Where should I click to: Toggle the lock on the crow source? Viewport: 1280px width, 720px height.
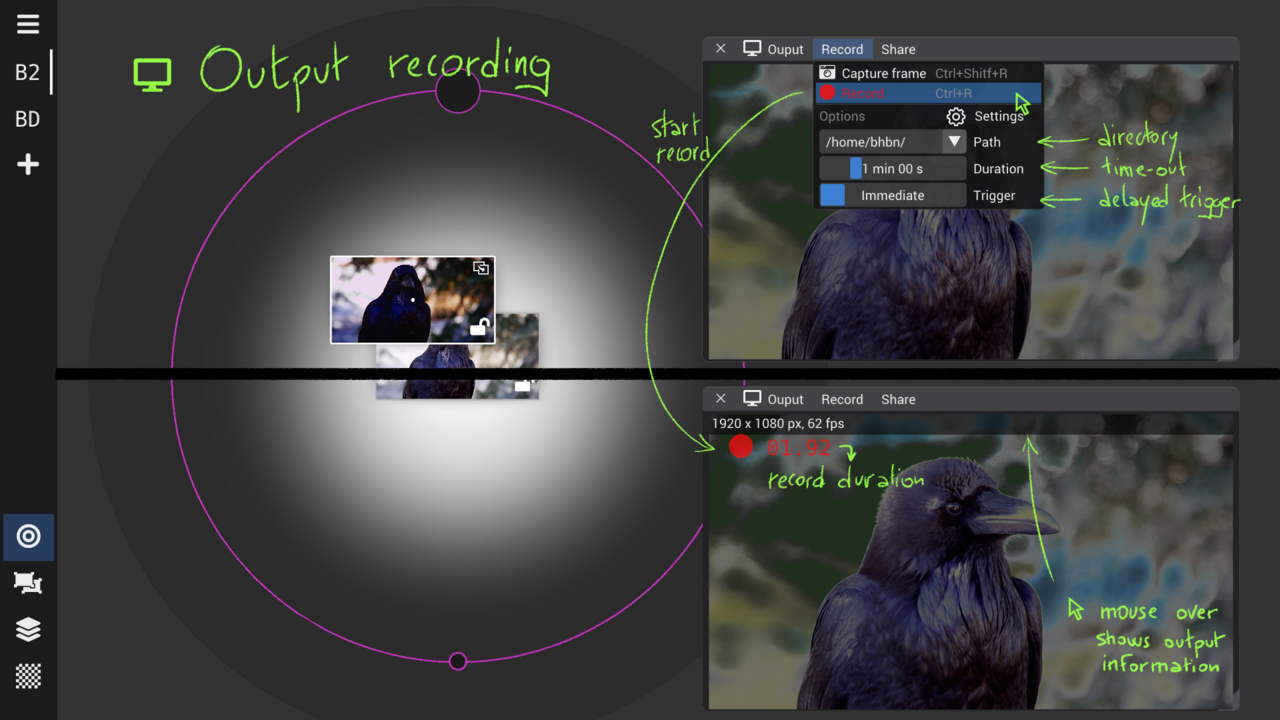[x=480, y=327]
